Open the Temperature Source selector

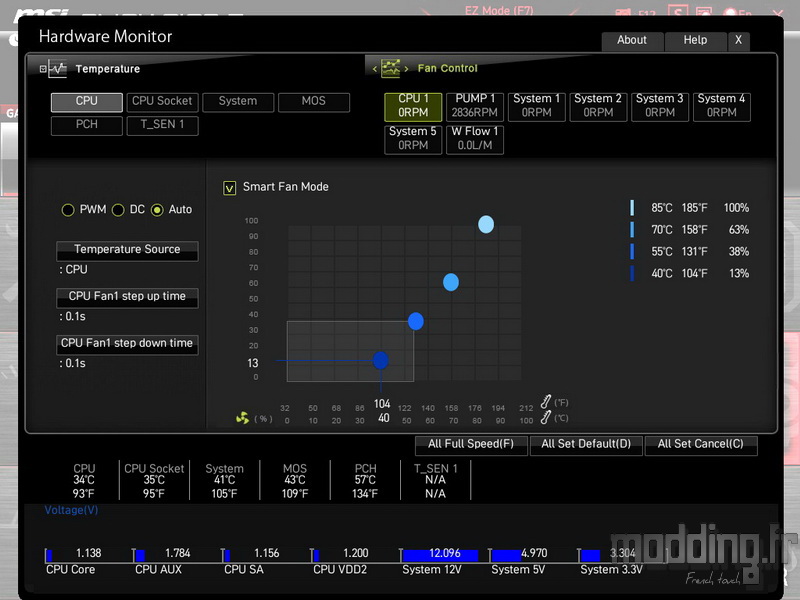click(127, 250)
